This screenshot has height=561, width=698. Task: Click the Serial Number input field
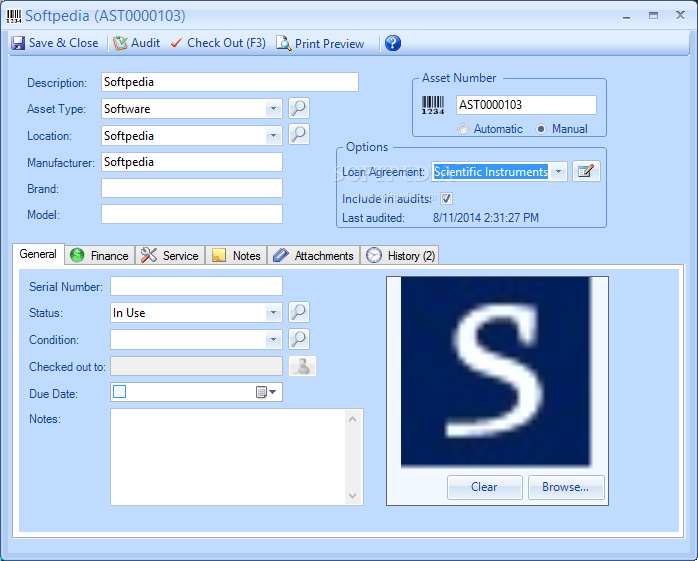click(196, 286)
